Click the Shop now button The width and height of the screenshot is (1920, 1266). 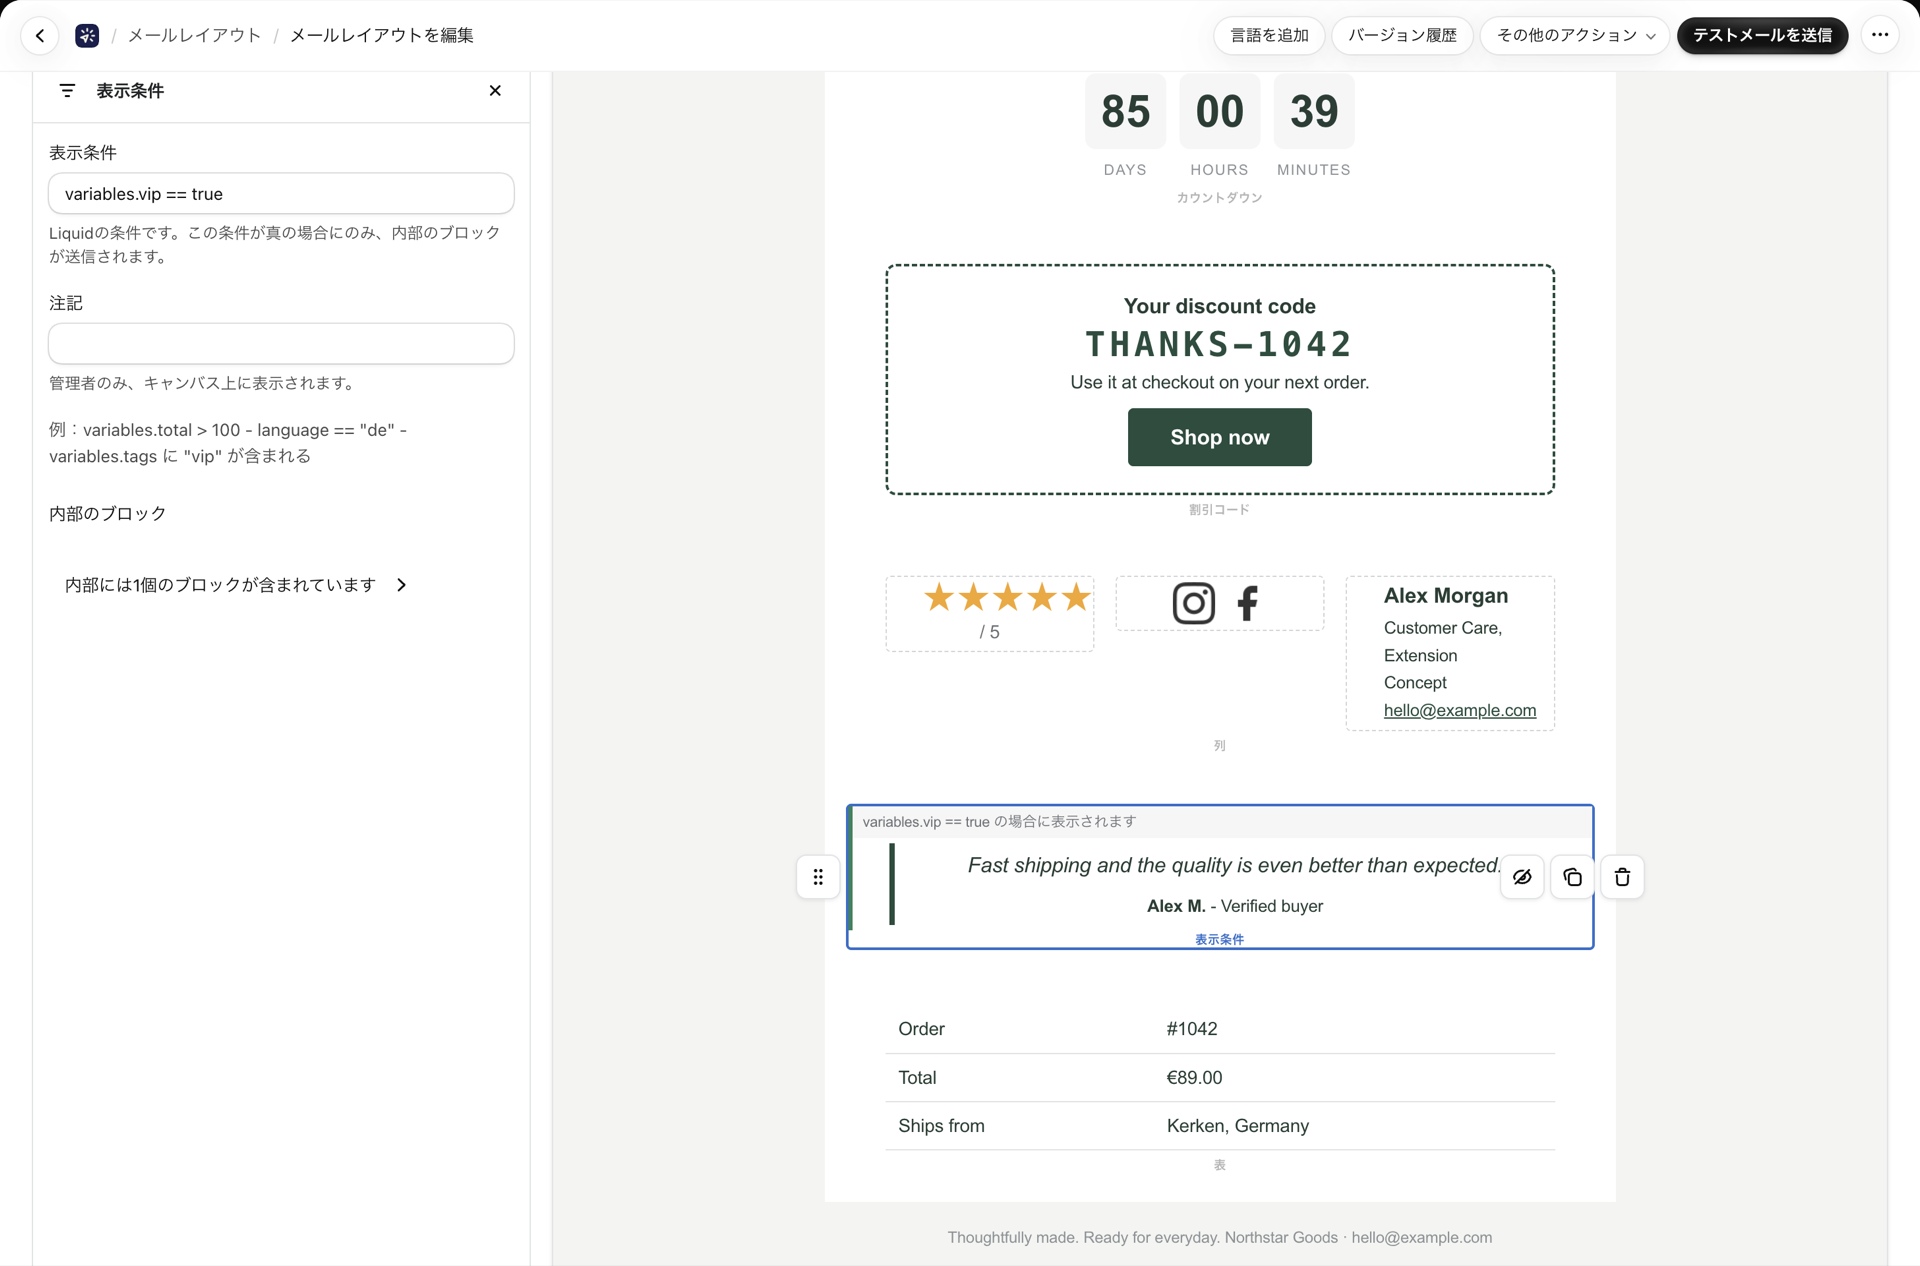click(x=1219, y=437)
